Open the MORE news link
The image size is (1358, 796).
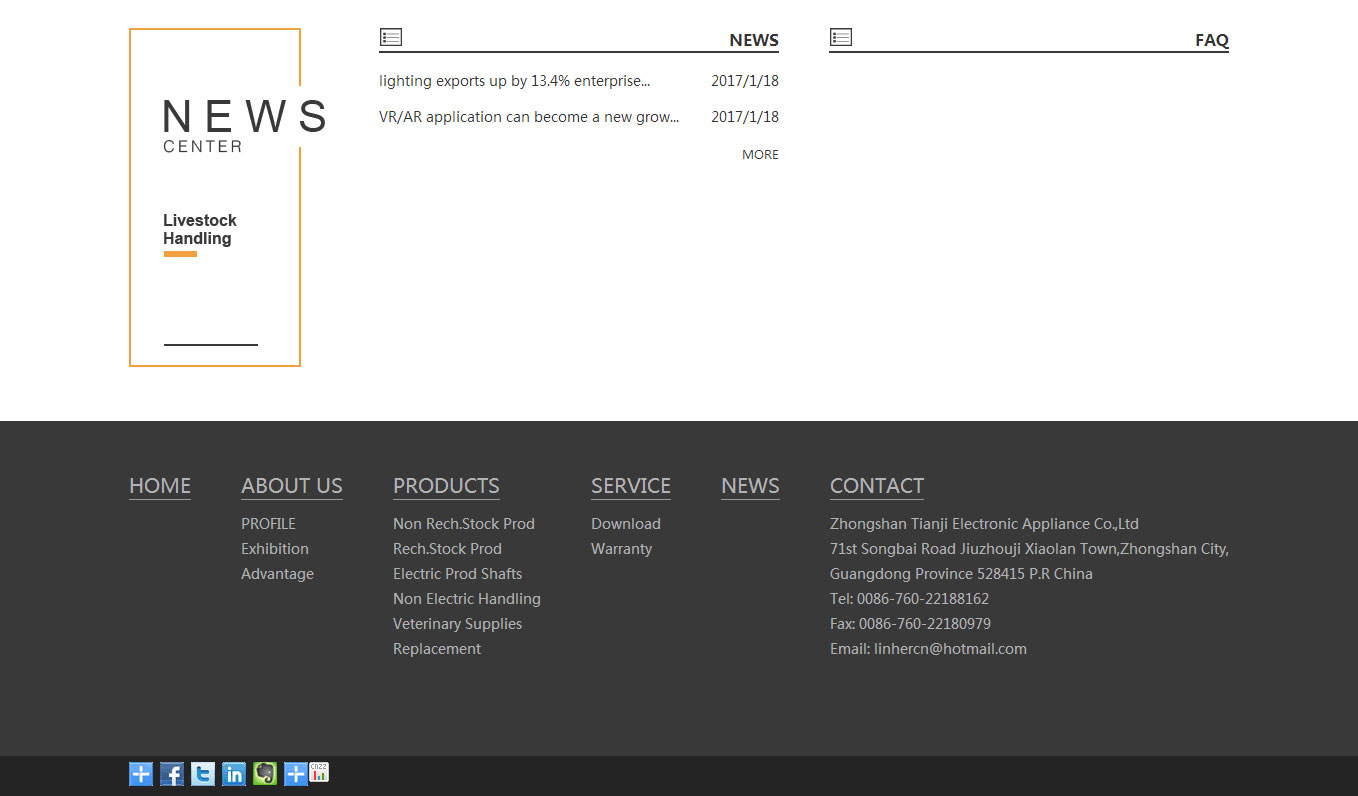tap(760, 154)
